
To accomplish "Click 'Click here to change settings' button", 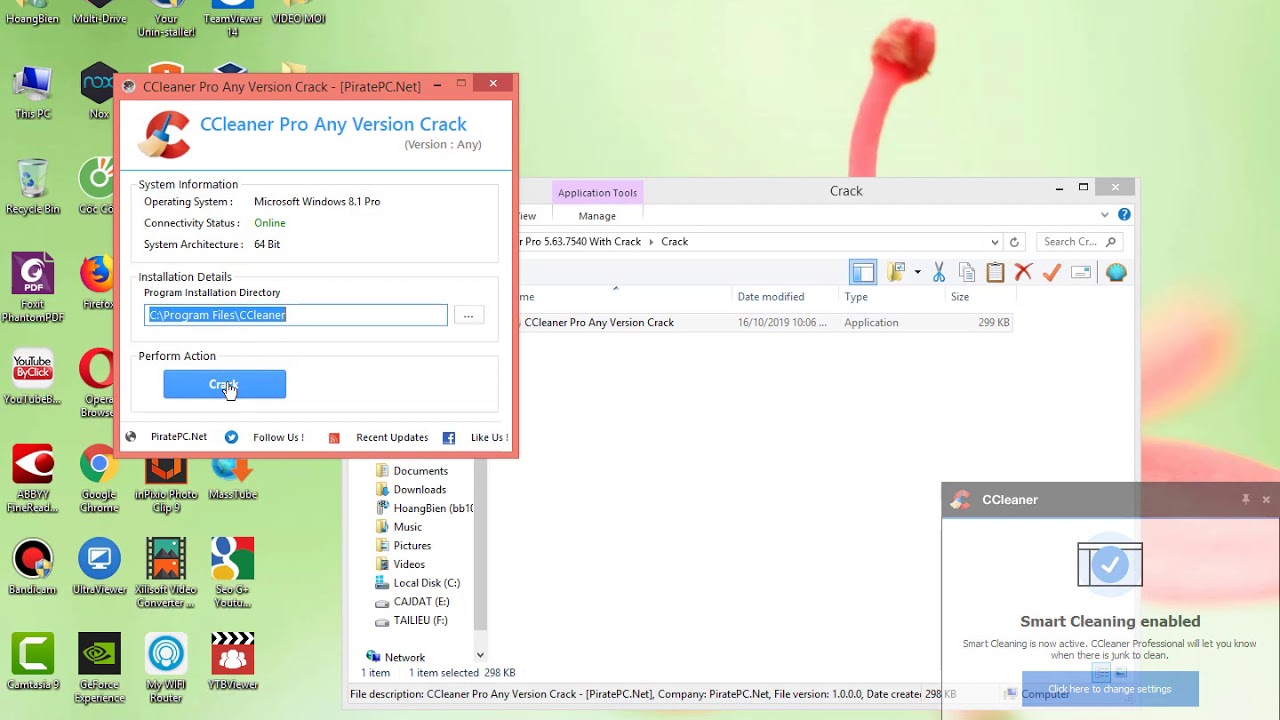I will click(x=1110, y=689).
